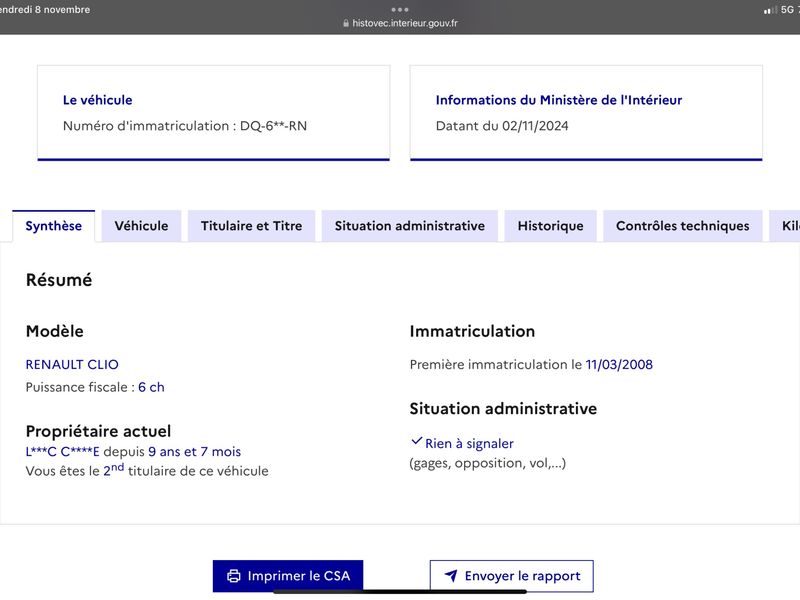Tap the three dots above the address bar
800x600 pixels.
tap(400, 9)
